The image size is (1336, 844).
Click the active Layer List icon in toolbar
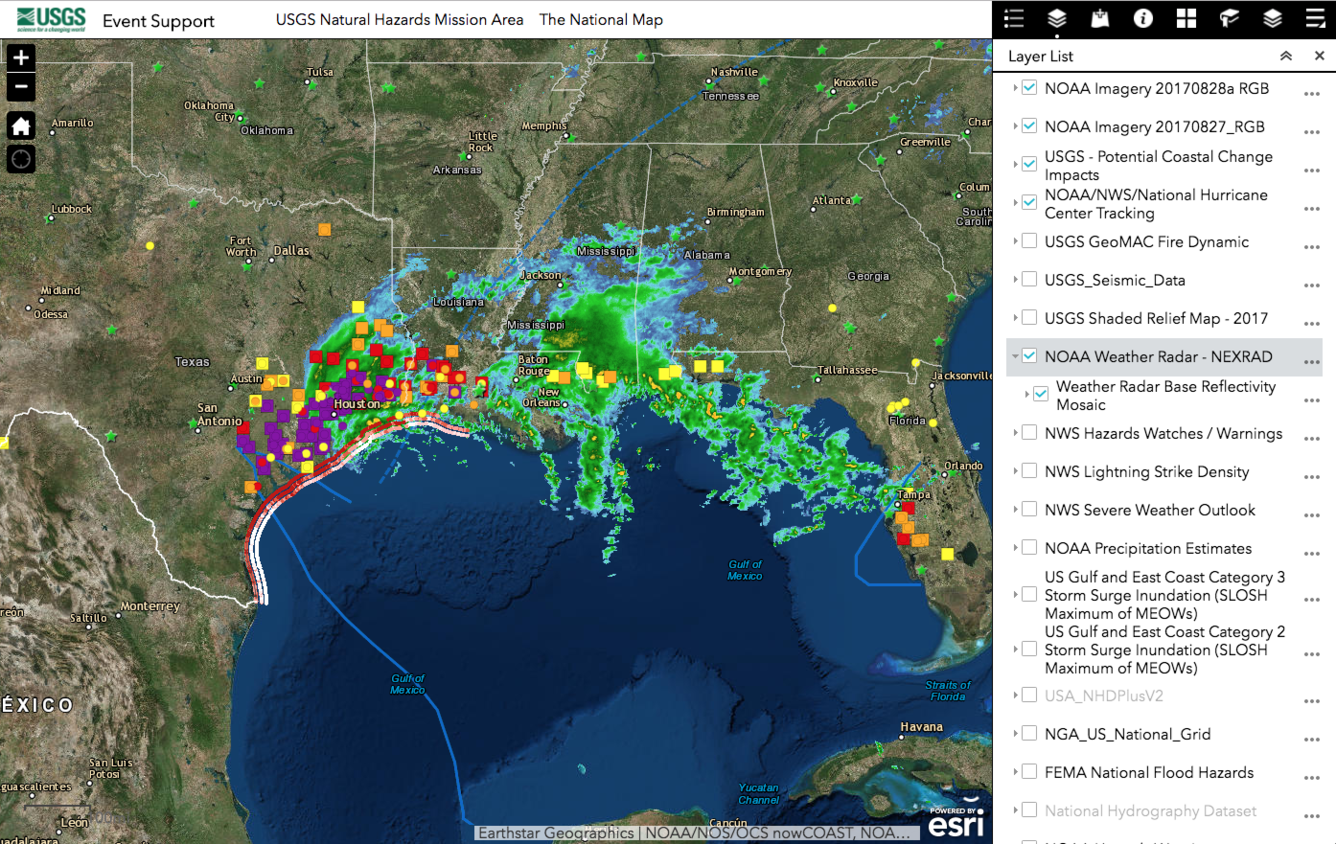[1057, 18]
